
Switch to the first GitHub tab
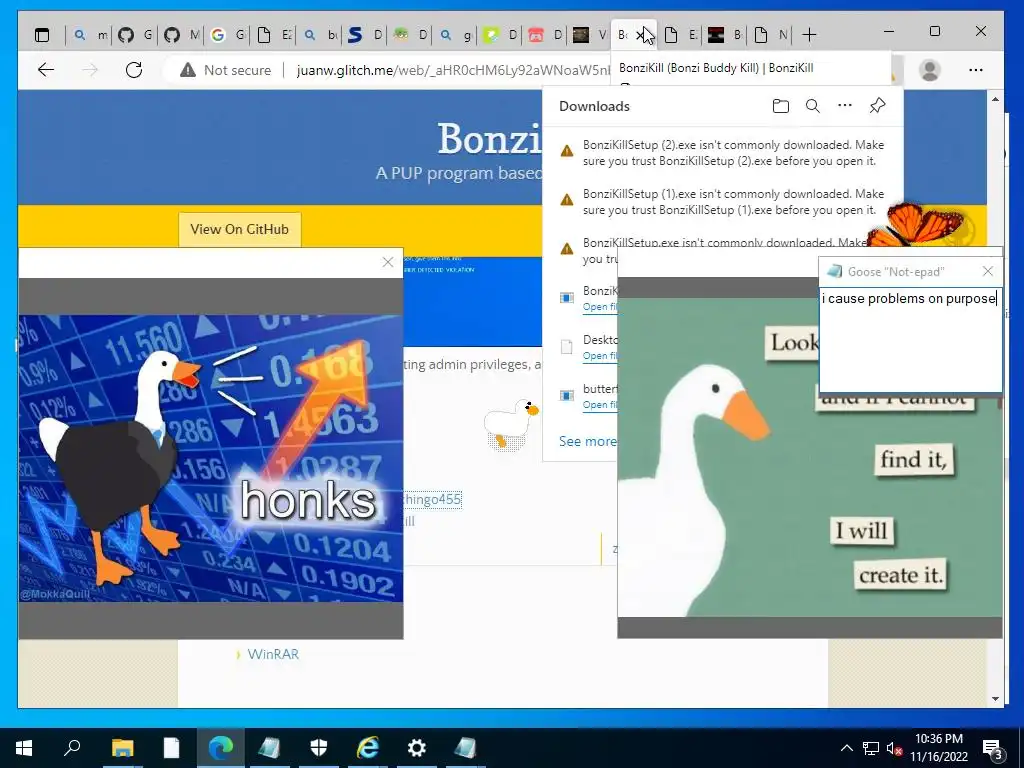135,35
